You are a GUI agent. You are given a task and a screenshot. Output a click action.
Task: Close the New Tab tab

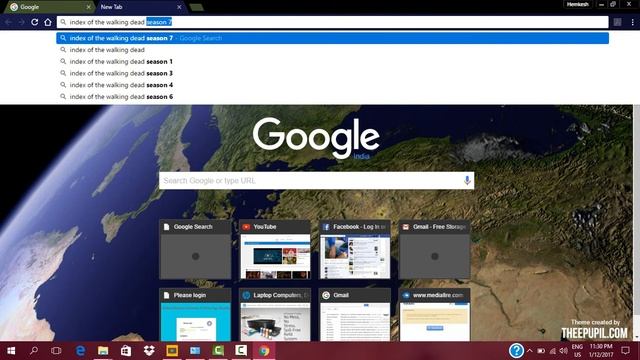click(x=179, y=7)
